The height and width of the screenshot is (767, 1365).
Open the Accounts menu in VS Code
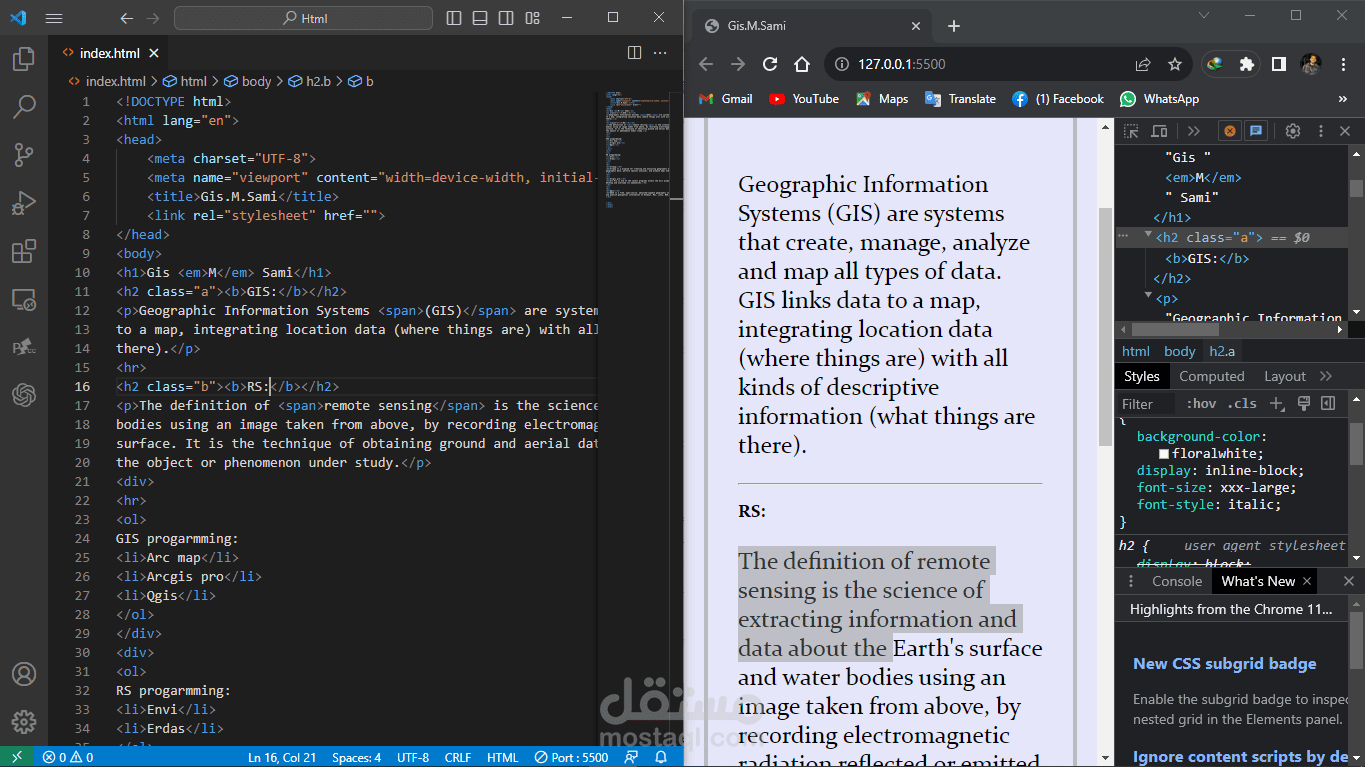pos(24,674)
